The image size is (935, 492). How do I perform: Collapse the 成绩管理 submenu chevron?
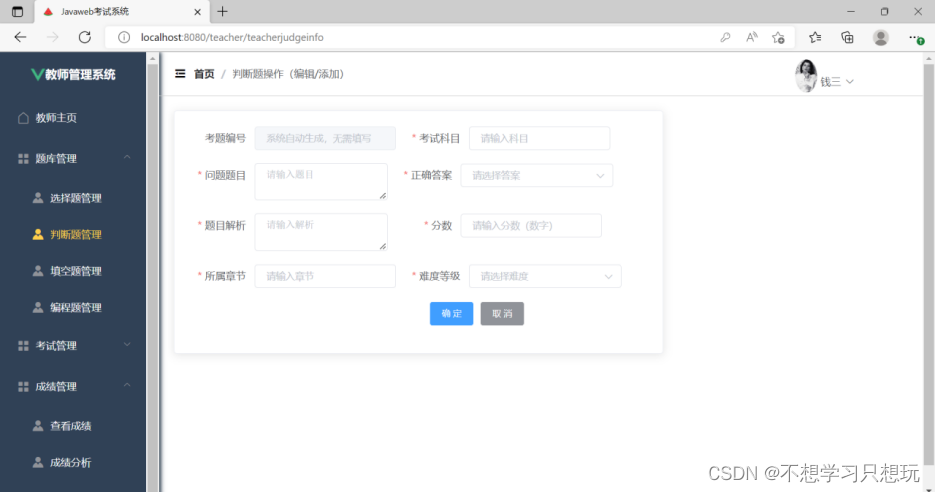pyautogui.click(x=127, y=385)
